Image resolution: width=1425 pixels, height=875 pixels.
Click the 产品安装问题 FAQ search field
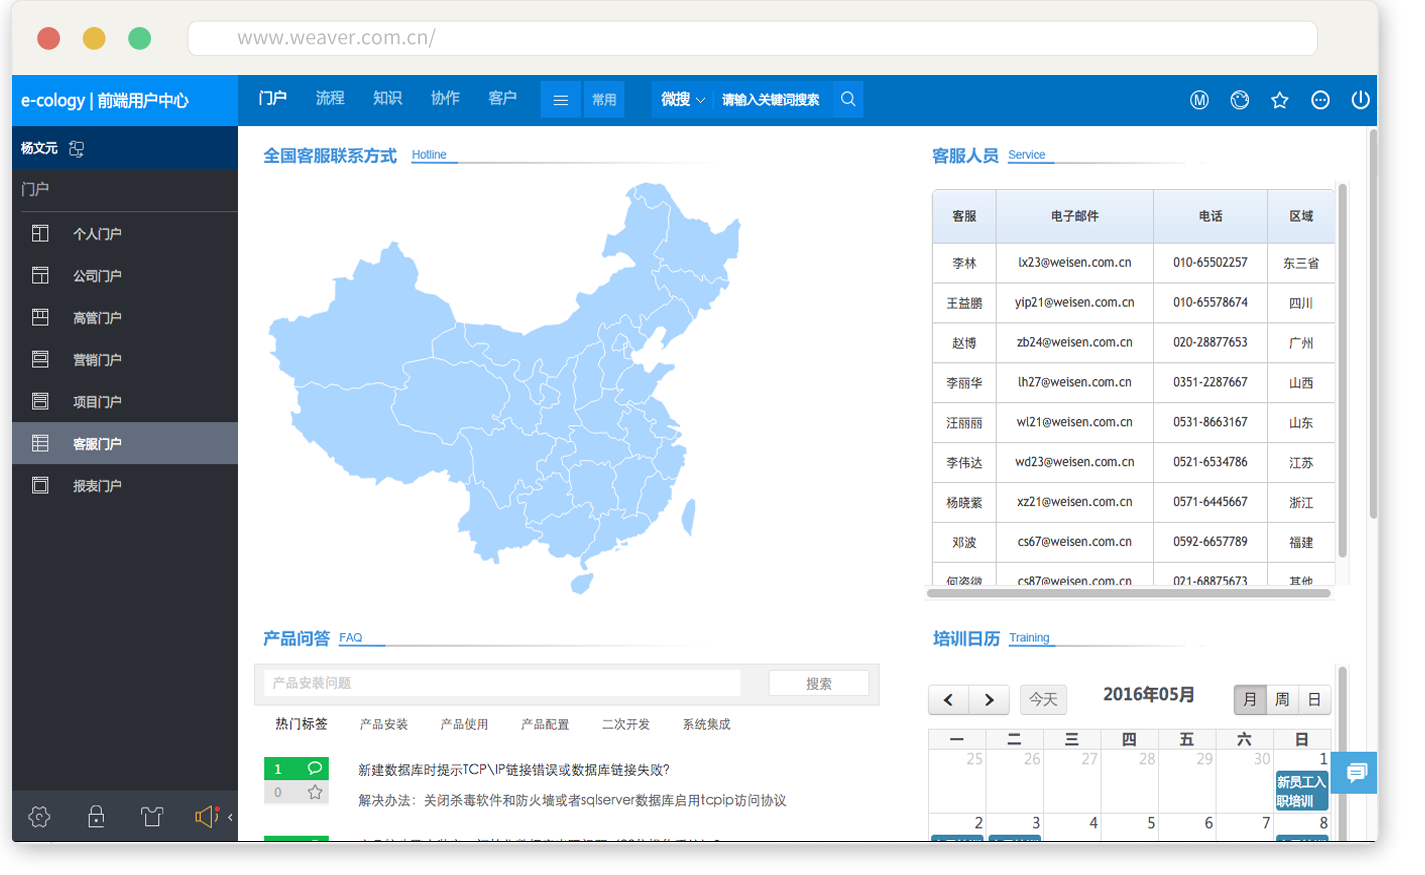[x=502, y=684]
